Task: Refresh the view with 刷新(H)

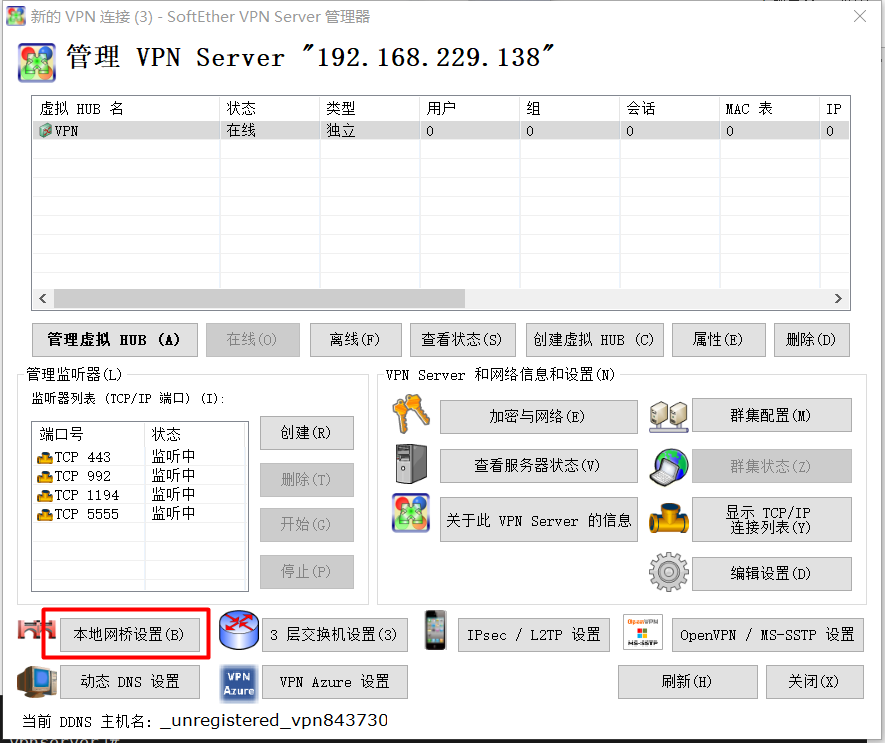Action: pos(687,681)
